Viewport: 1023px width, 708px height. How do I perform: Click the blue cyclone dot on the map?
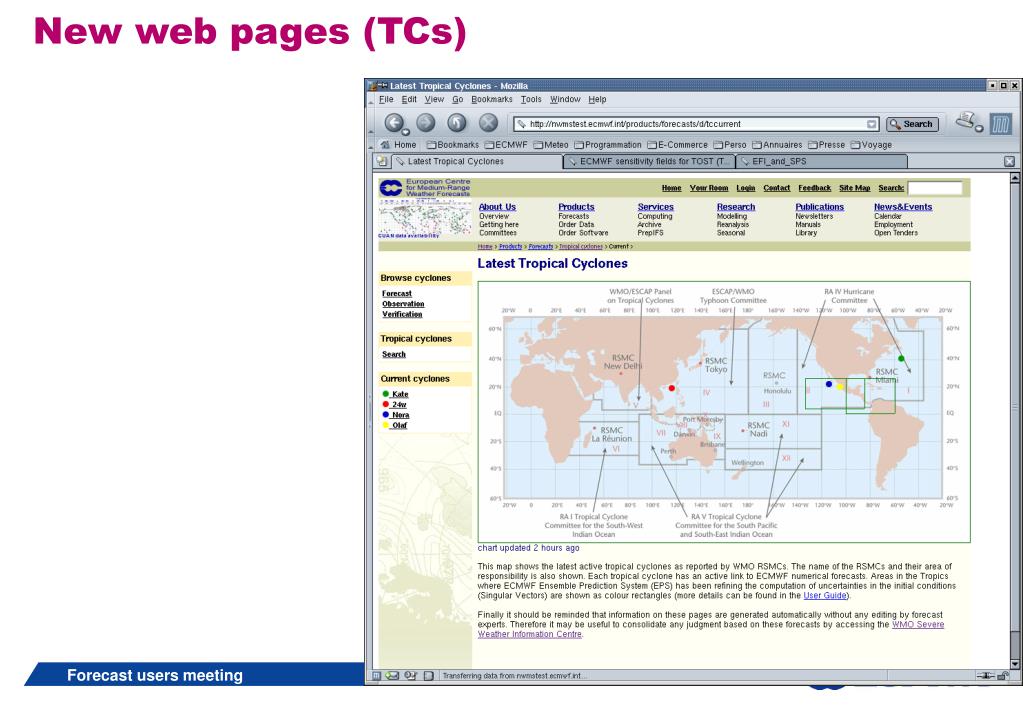click(x=829, y=384)
